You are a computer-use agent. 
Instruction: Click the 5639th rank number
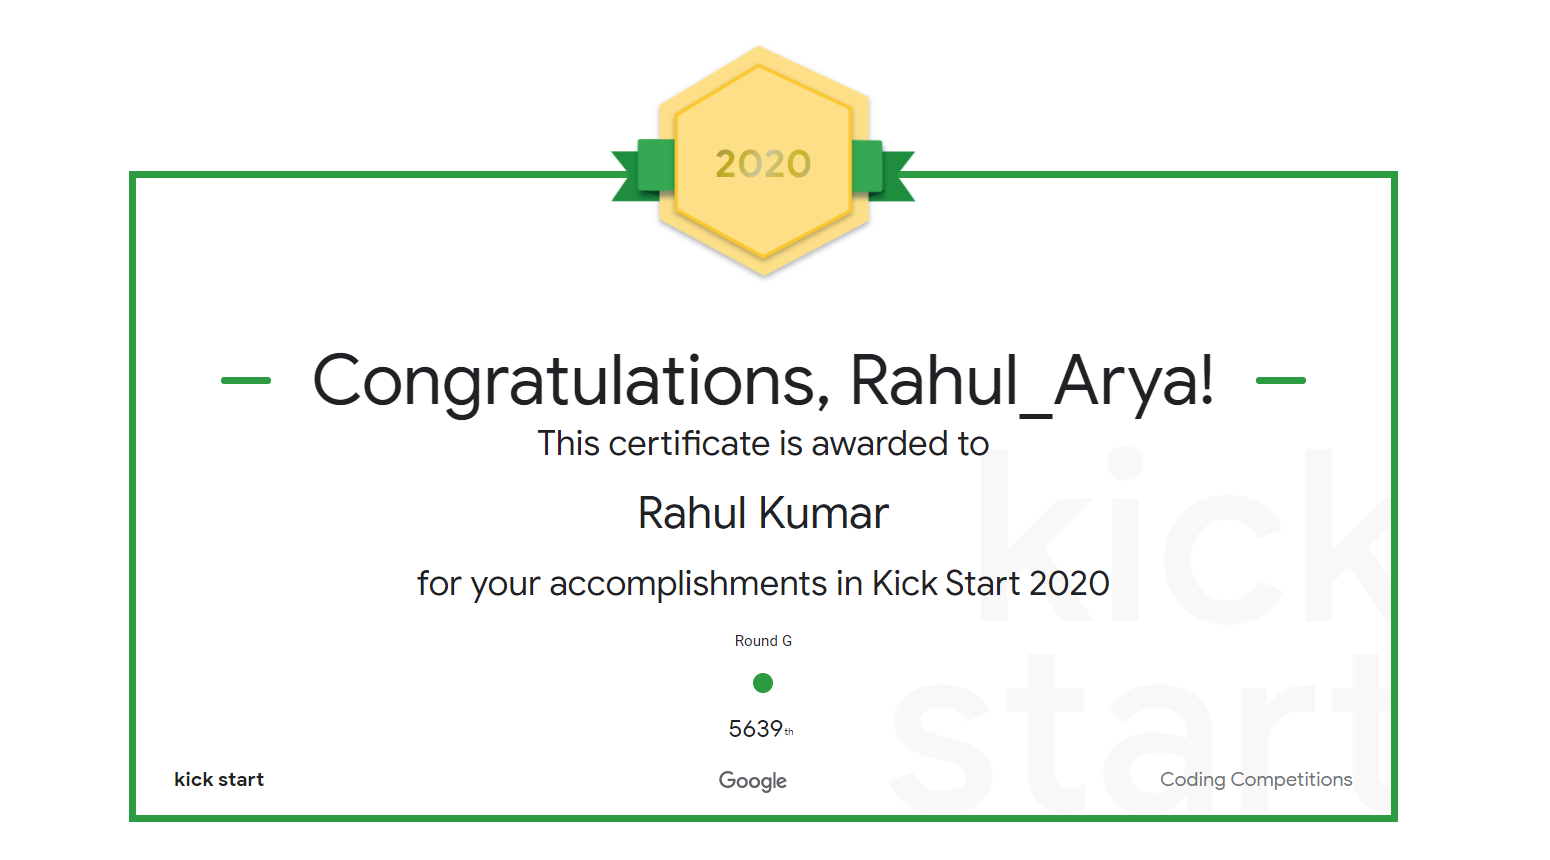[x=758, y=729]
